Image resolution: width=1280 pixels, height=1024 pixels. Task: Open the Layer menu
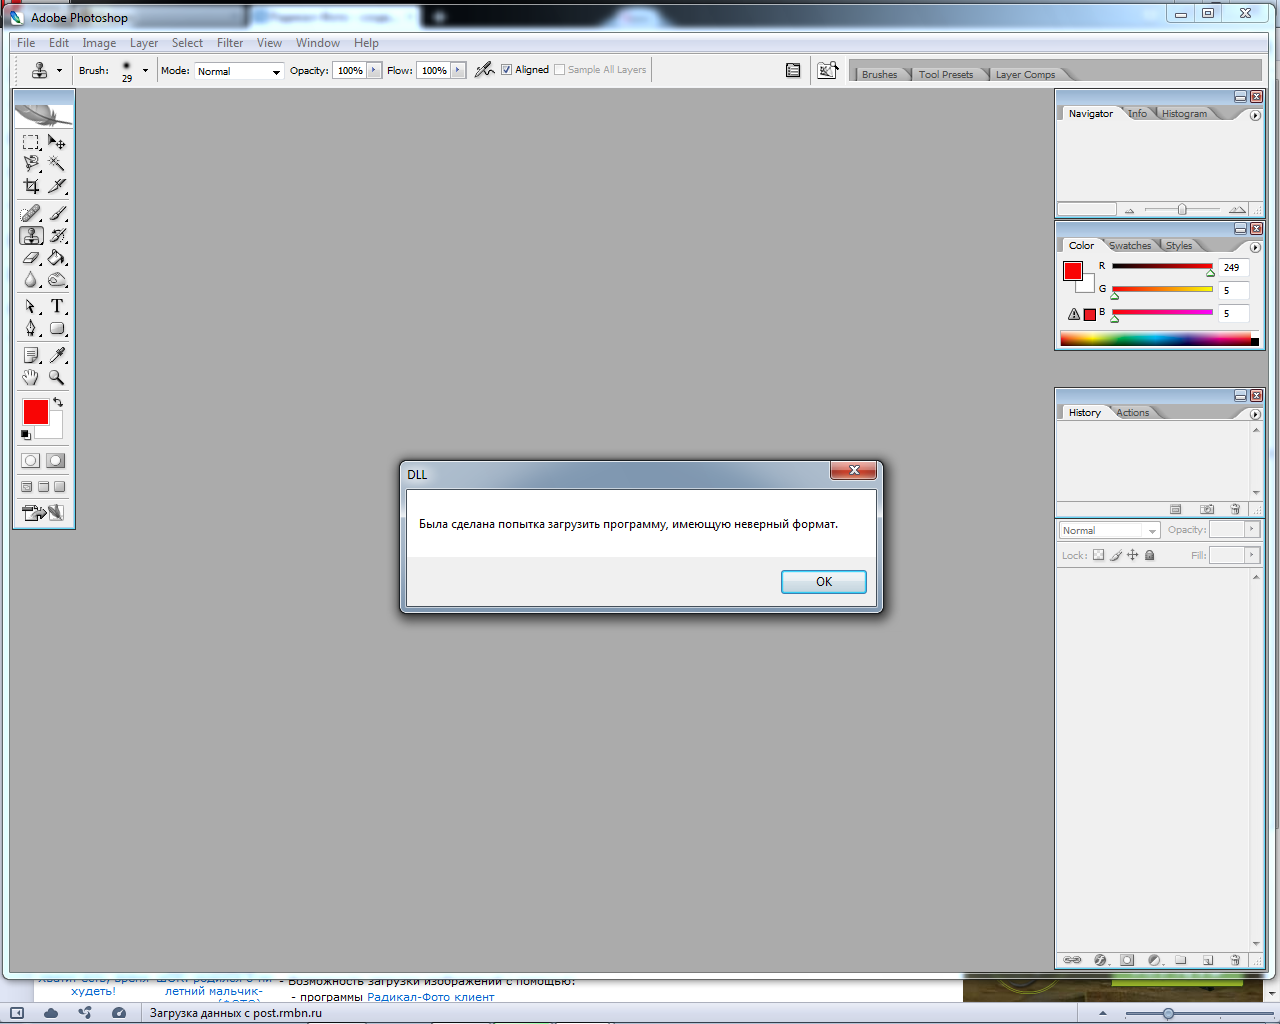coord(144,43)
